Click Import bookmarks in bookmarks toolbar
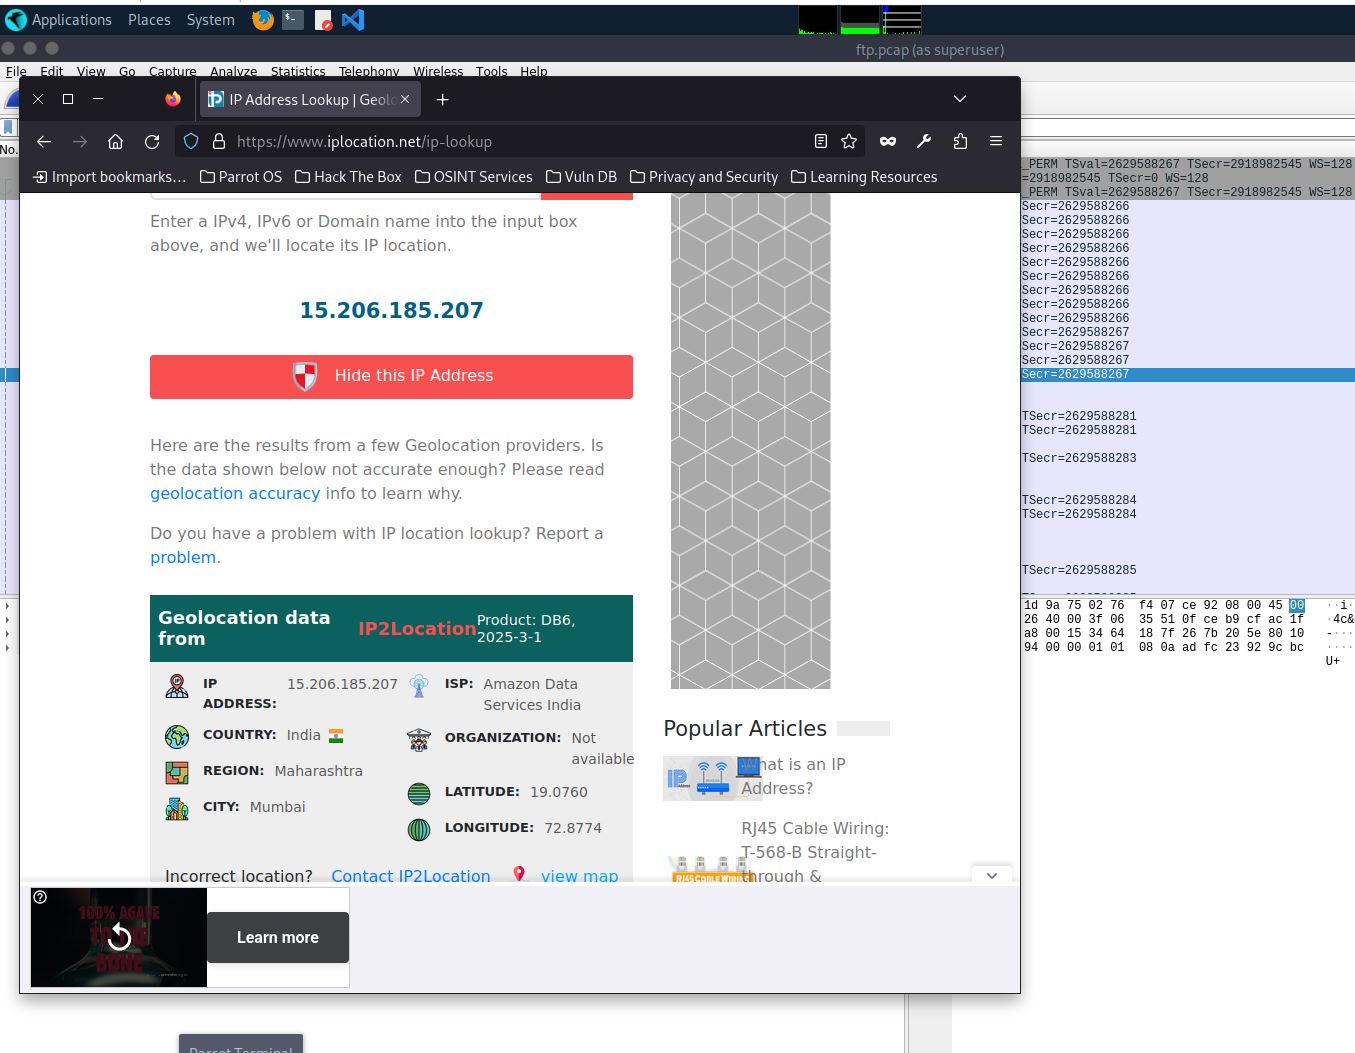This screenshot has width=1355, height=1053. 110,177
